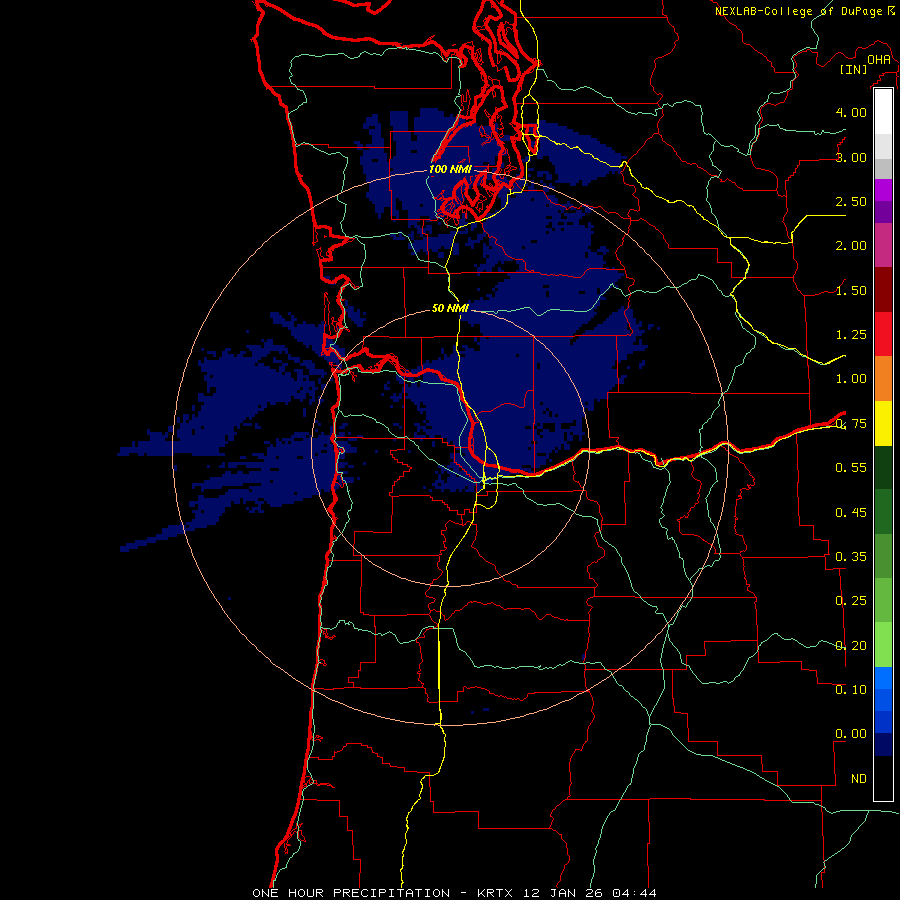The width and height of the screenshot is (900, 900).
Task: Click the yellow legend swatch beside 0.75
Action: coord(883,423)
